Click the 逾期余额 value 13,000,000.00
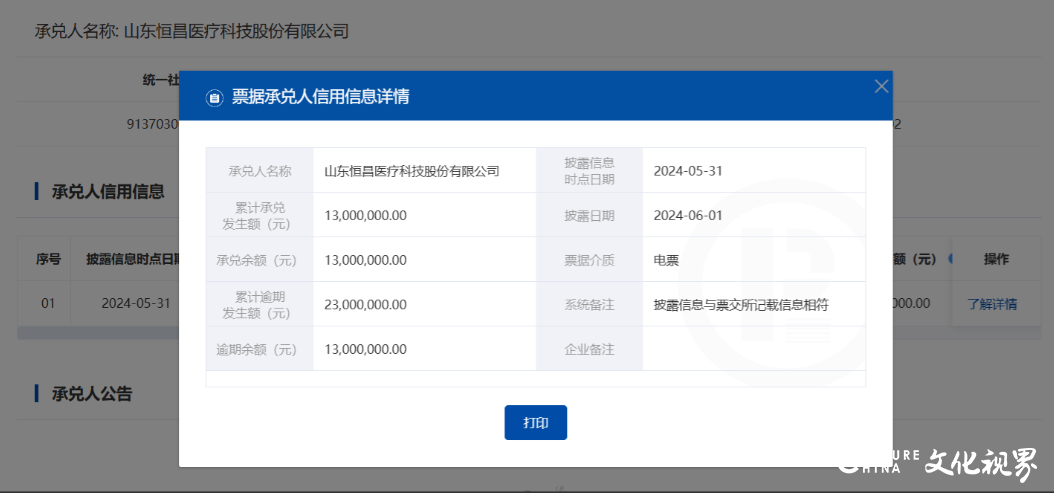This screenshot has width=1054, height=493. (365, 349)
